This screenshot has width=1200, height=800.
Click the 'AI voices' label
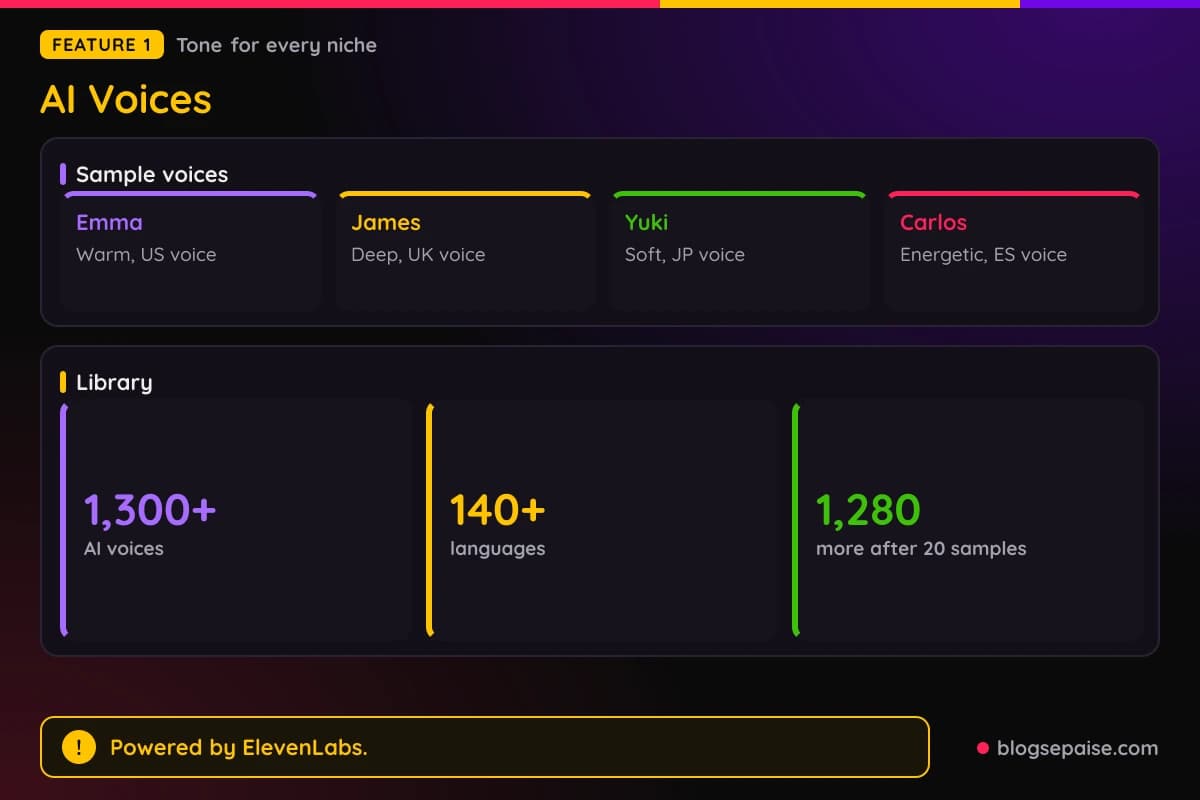tap(124, 548)
